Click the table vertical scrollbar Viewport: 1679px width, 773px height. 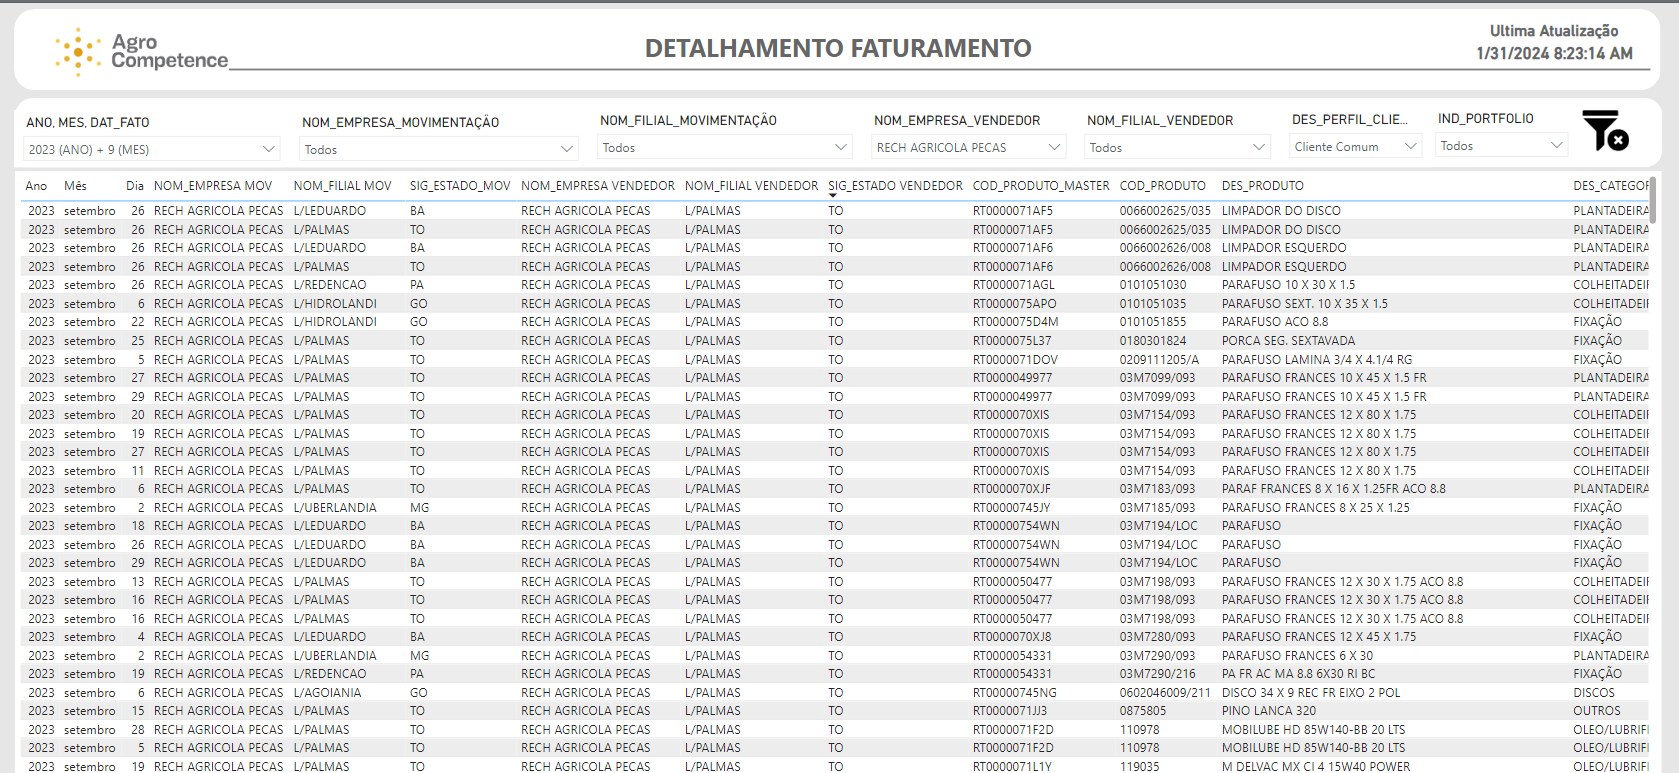tap(1653, 200)
